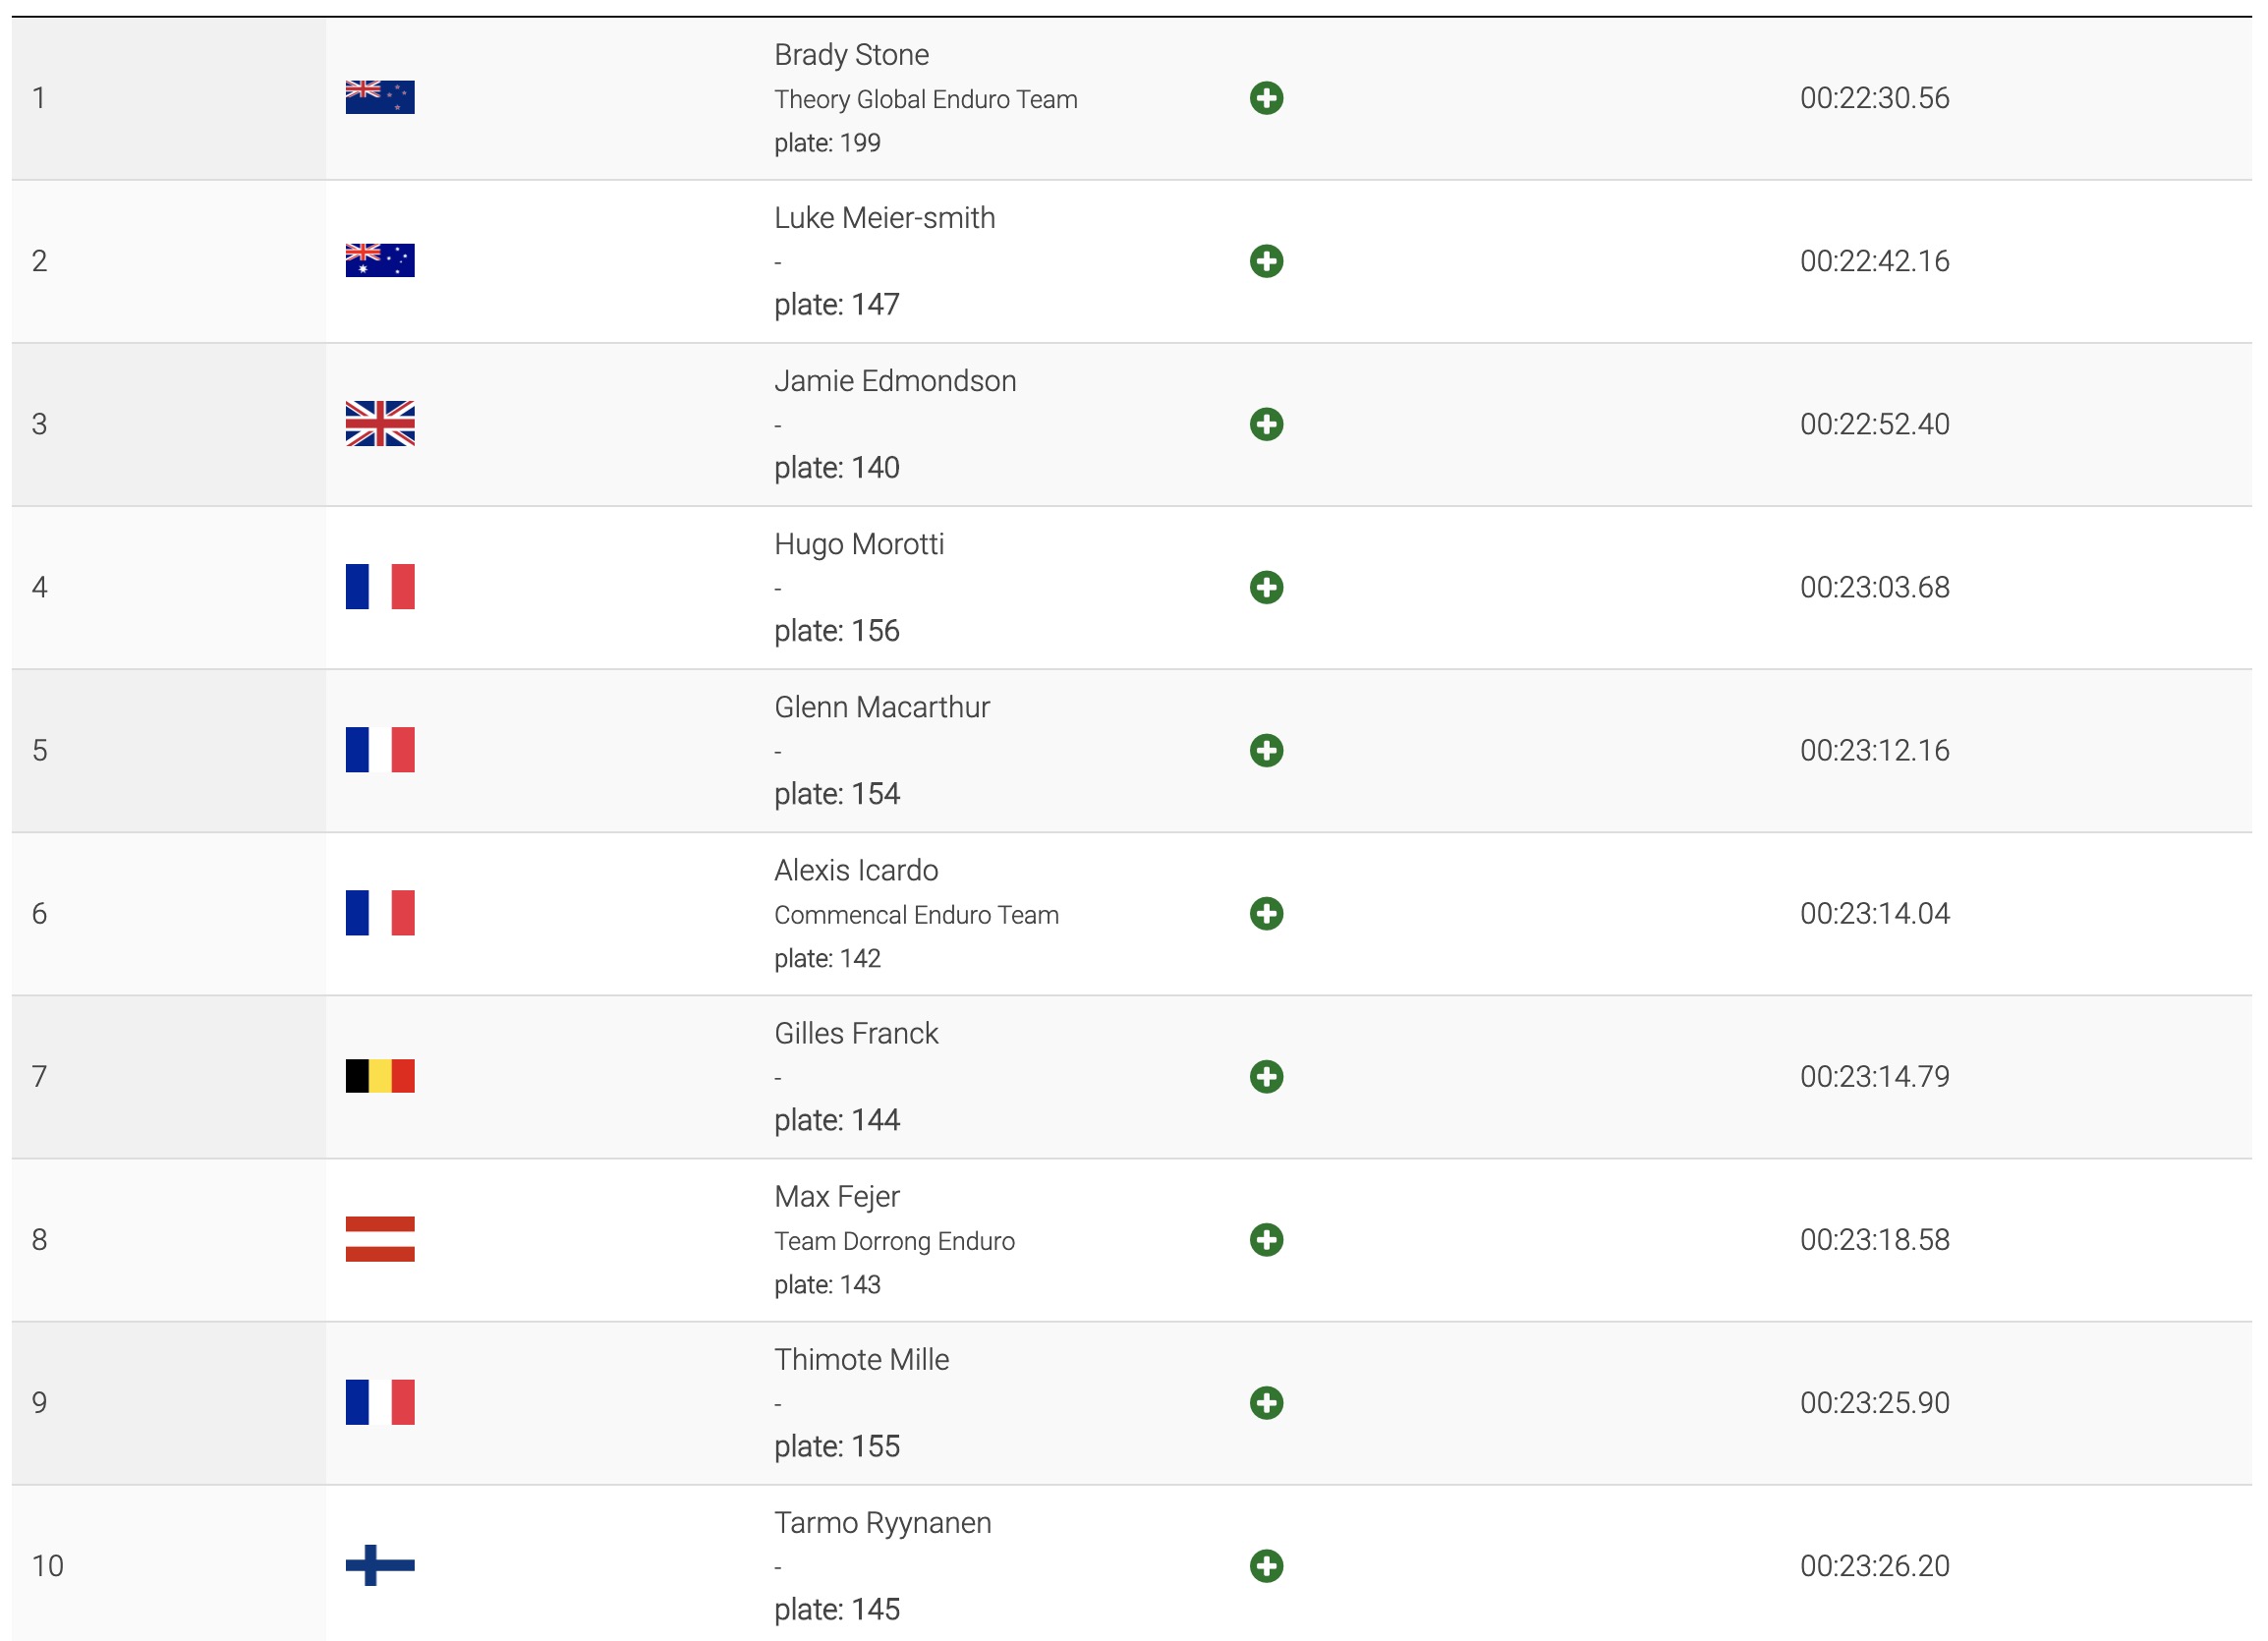2268x1641 pixels.
Task: Open Tarmo Ryynanen's plus icon details
Action: [x=1266, y=1565]
